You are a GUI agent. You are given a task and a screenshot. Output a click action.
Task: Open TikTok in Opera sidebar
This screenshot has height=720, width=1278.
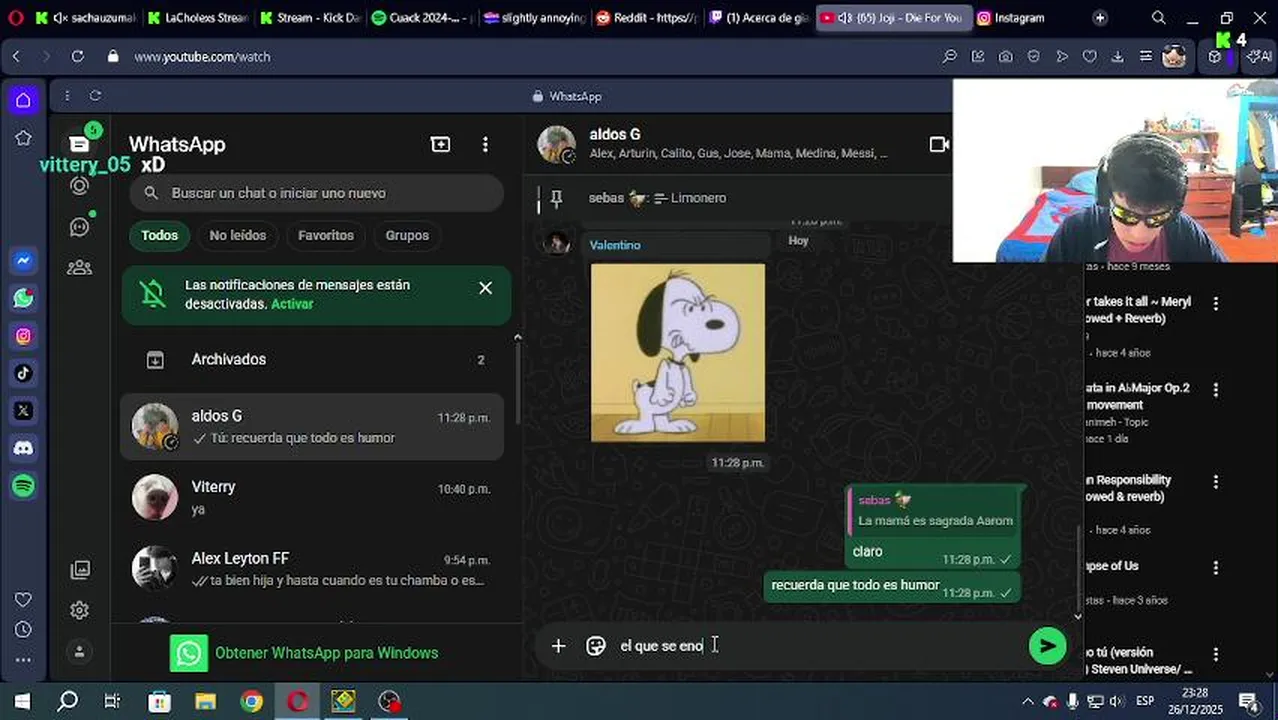23,373
